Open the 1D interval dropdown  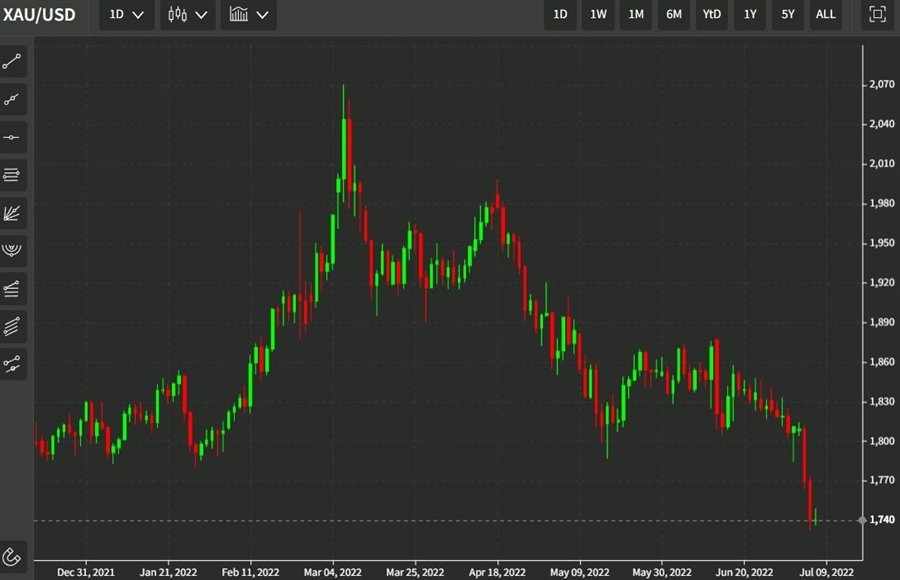coord(126,14)
